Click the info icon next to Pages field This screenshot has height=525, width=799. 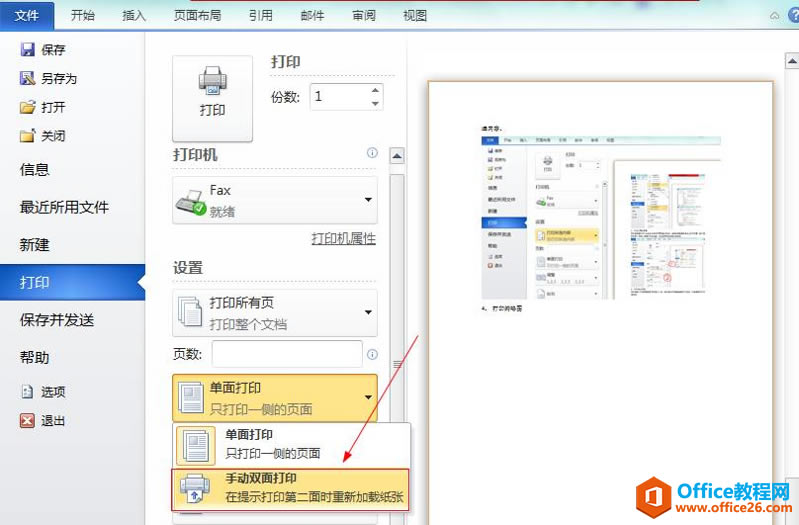372,354
